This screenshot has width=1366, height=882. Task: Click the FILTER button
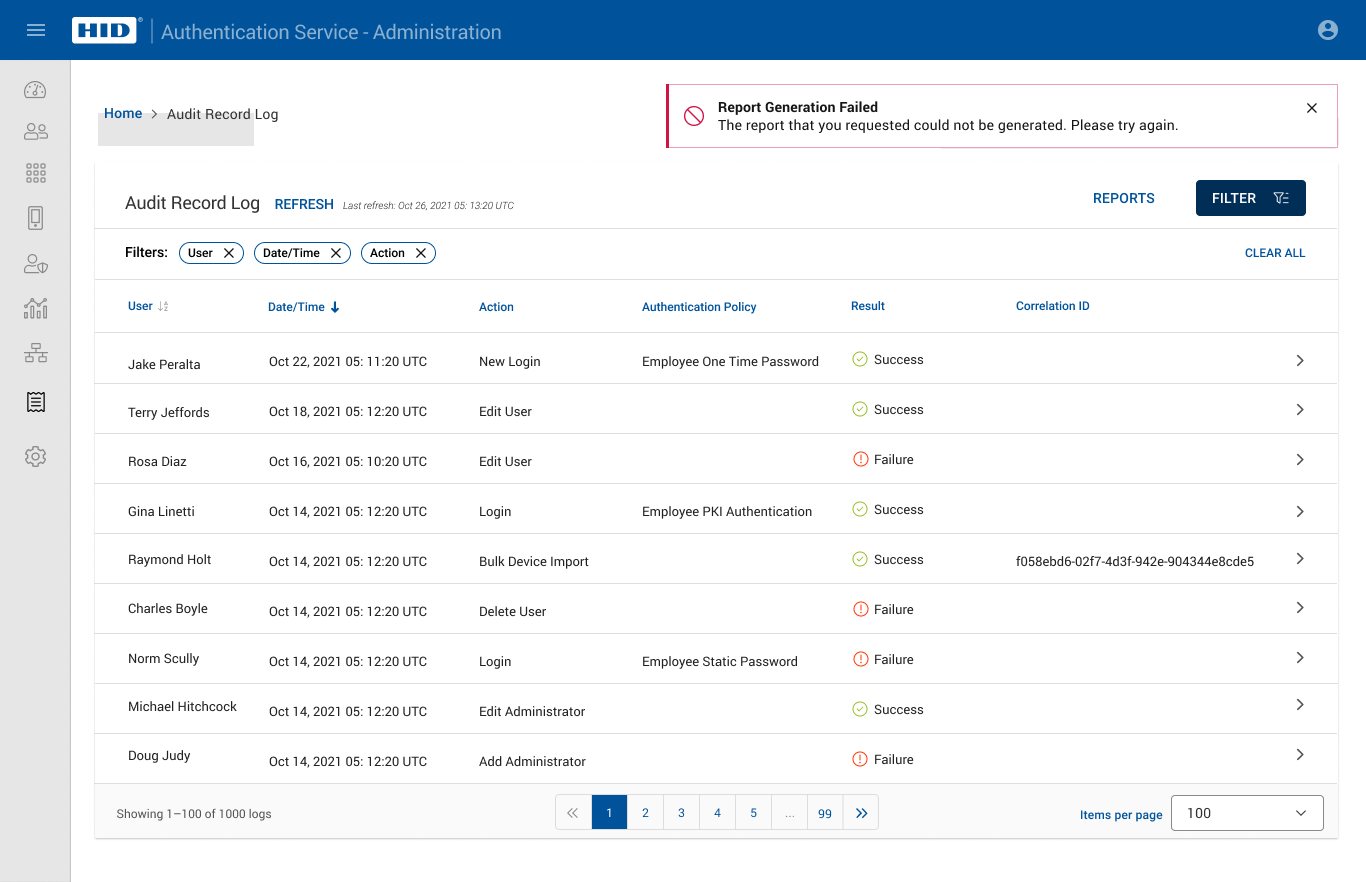[x=1251, y=198]
